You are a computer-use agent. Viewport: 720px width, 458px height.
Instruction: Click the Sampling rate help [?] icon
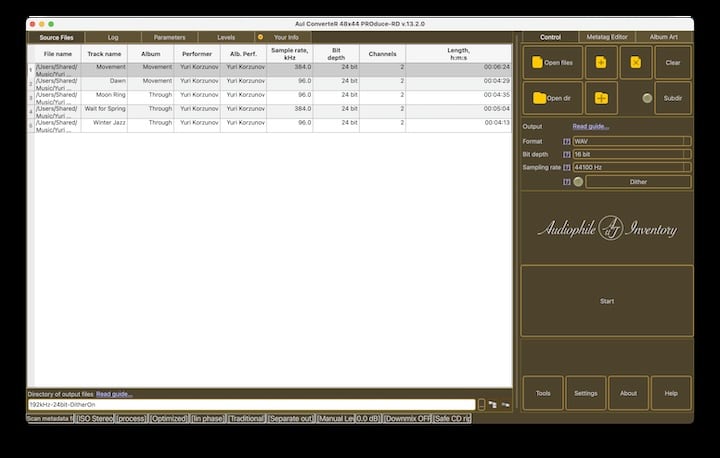pos(567,167)
